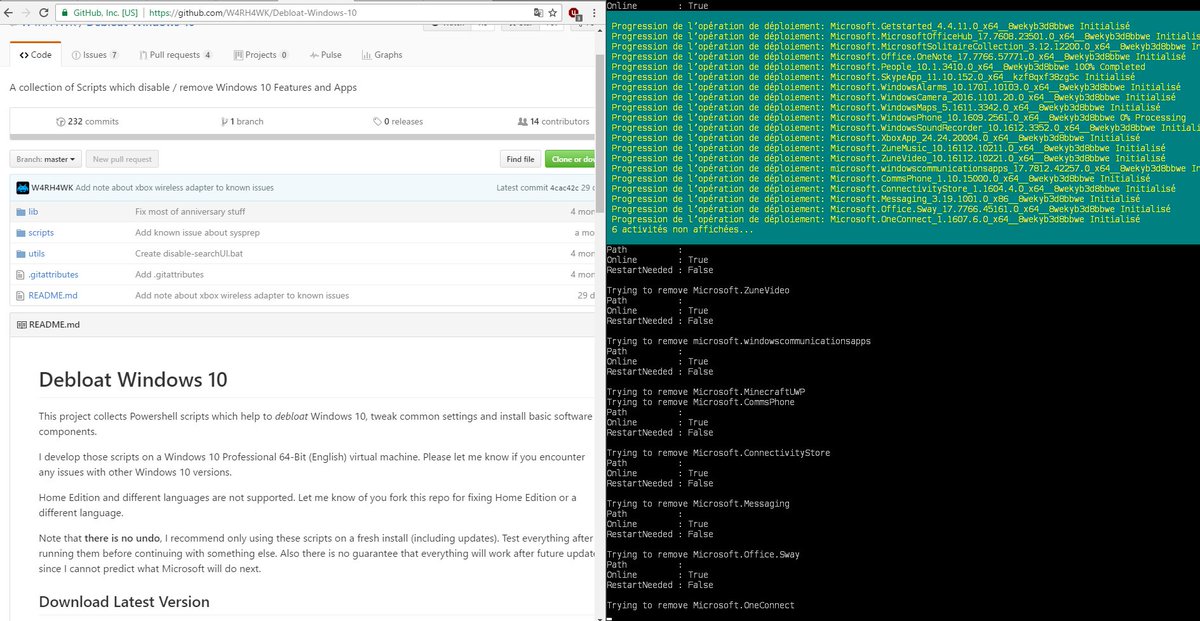
Task: Click the repository language bar below the stats
Action: pos(304,137)
